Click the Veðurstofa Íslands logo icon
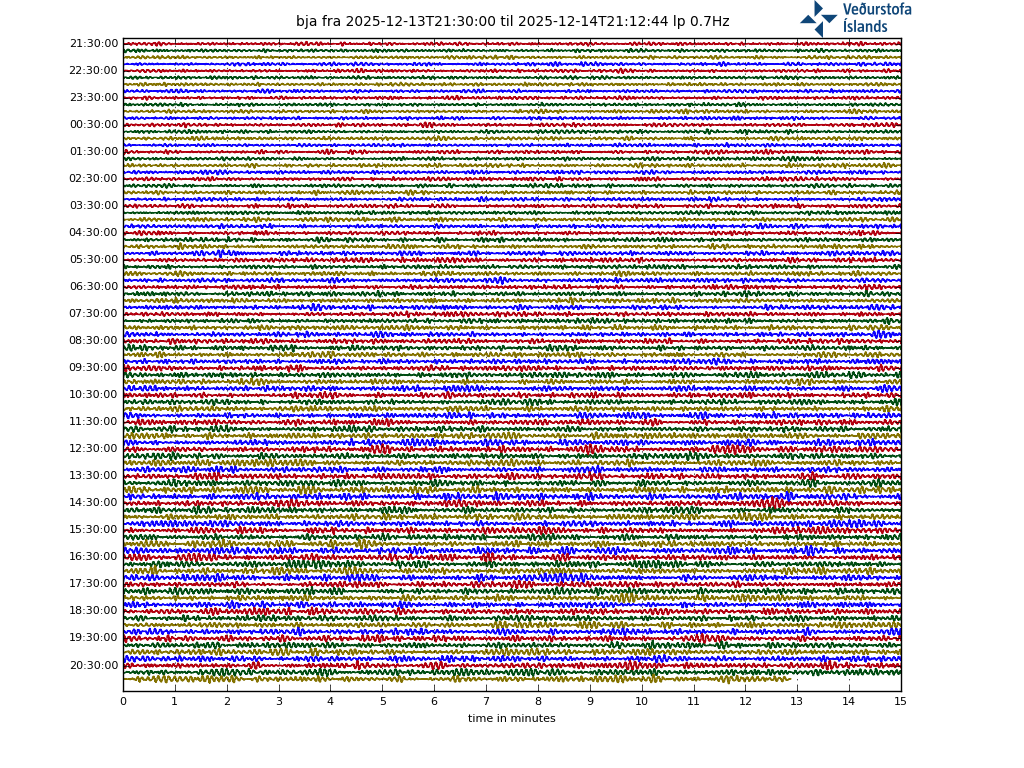The width and height of the screenshot is (1024, 768). [x=818, y=19]
